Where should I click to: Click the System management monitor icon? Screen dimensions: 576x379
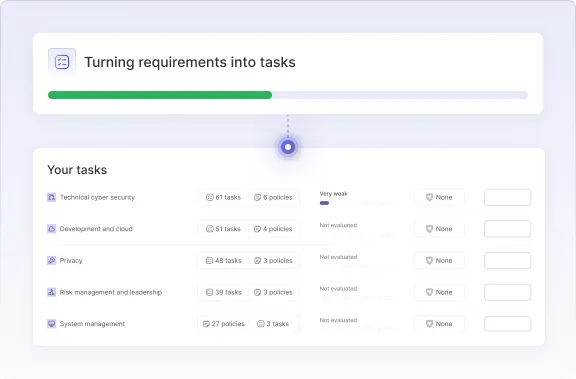tap(51, 324)
